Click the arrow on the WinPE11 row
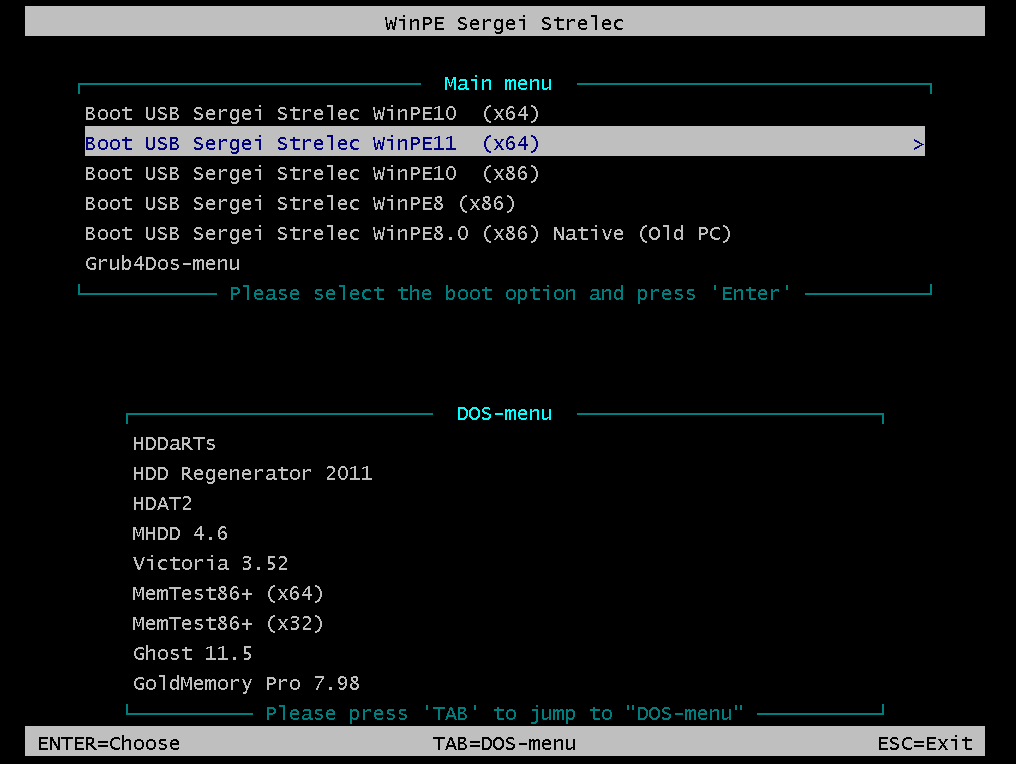 click(x=918, y=144)
